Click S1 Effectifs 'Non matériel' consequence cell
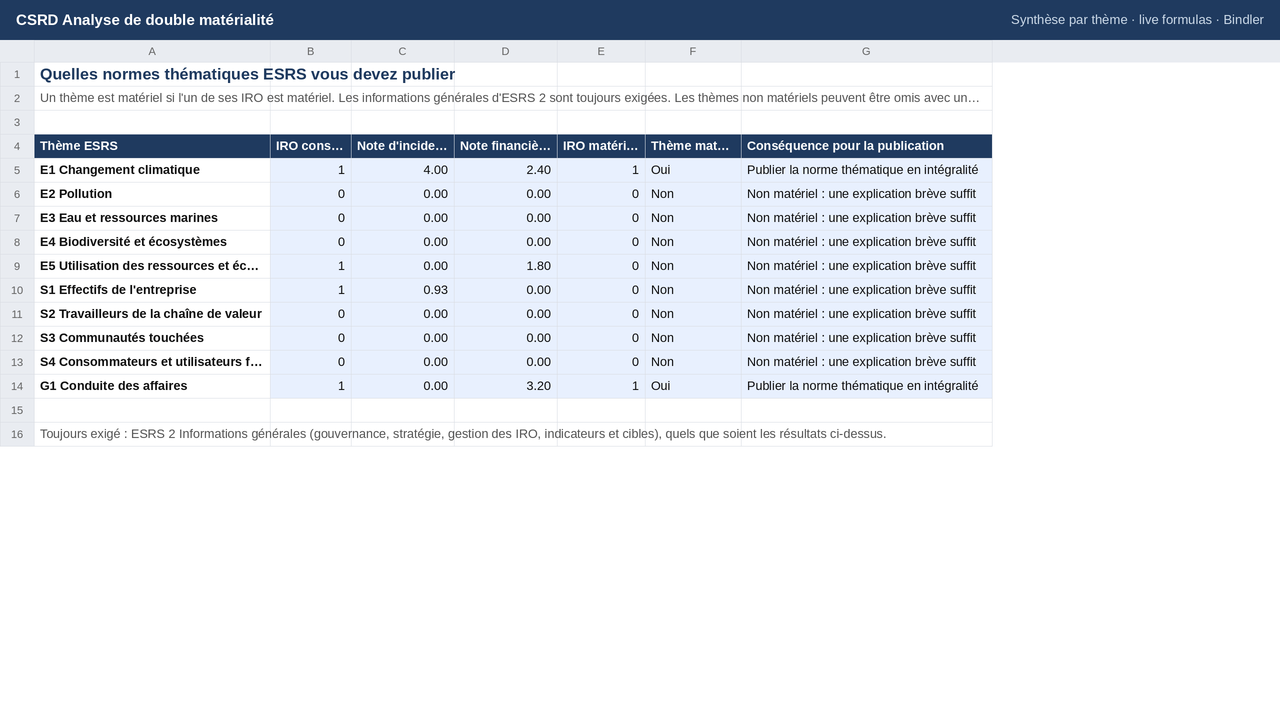Screen dimensions: 1280x720 (866, 290)
